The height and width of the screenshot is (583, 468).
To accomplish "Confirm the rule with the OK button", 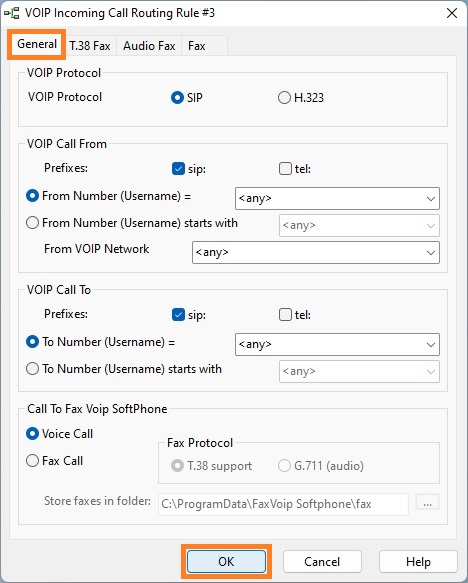I will point(226,561).
